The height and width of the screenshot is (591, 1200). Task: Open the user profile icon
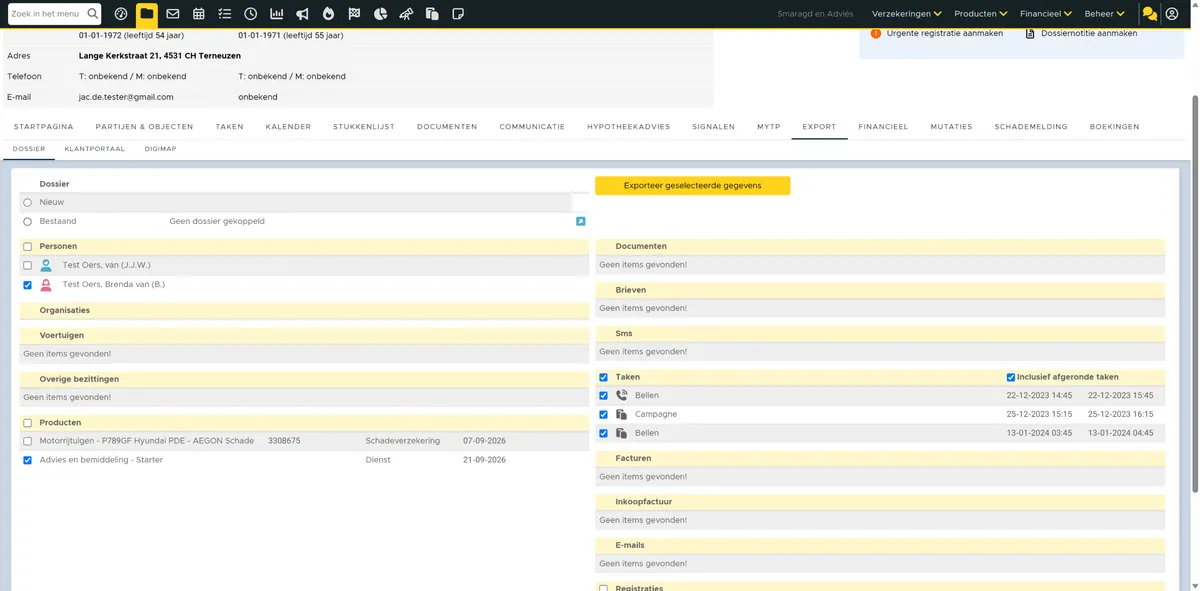click(1172, 14)
